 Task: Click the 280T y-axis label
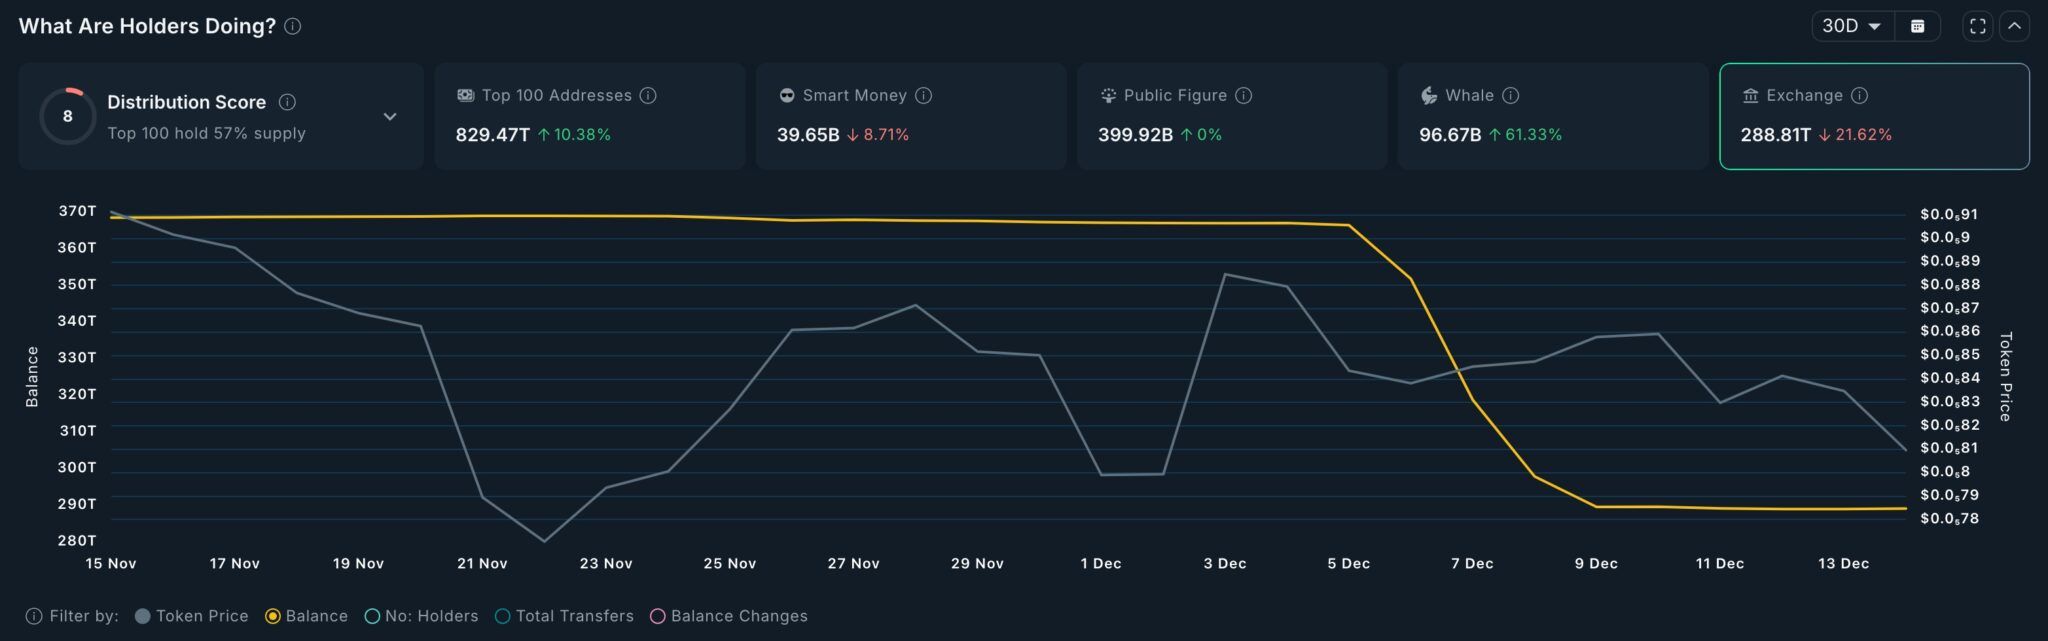(78, 541)
